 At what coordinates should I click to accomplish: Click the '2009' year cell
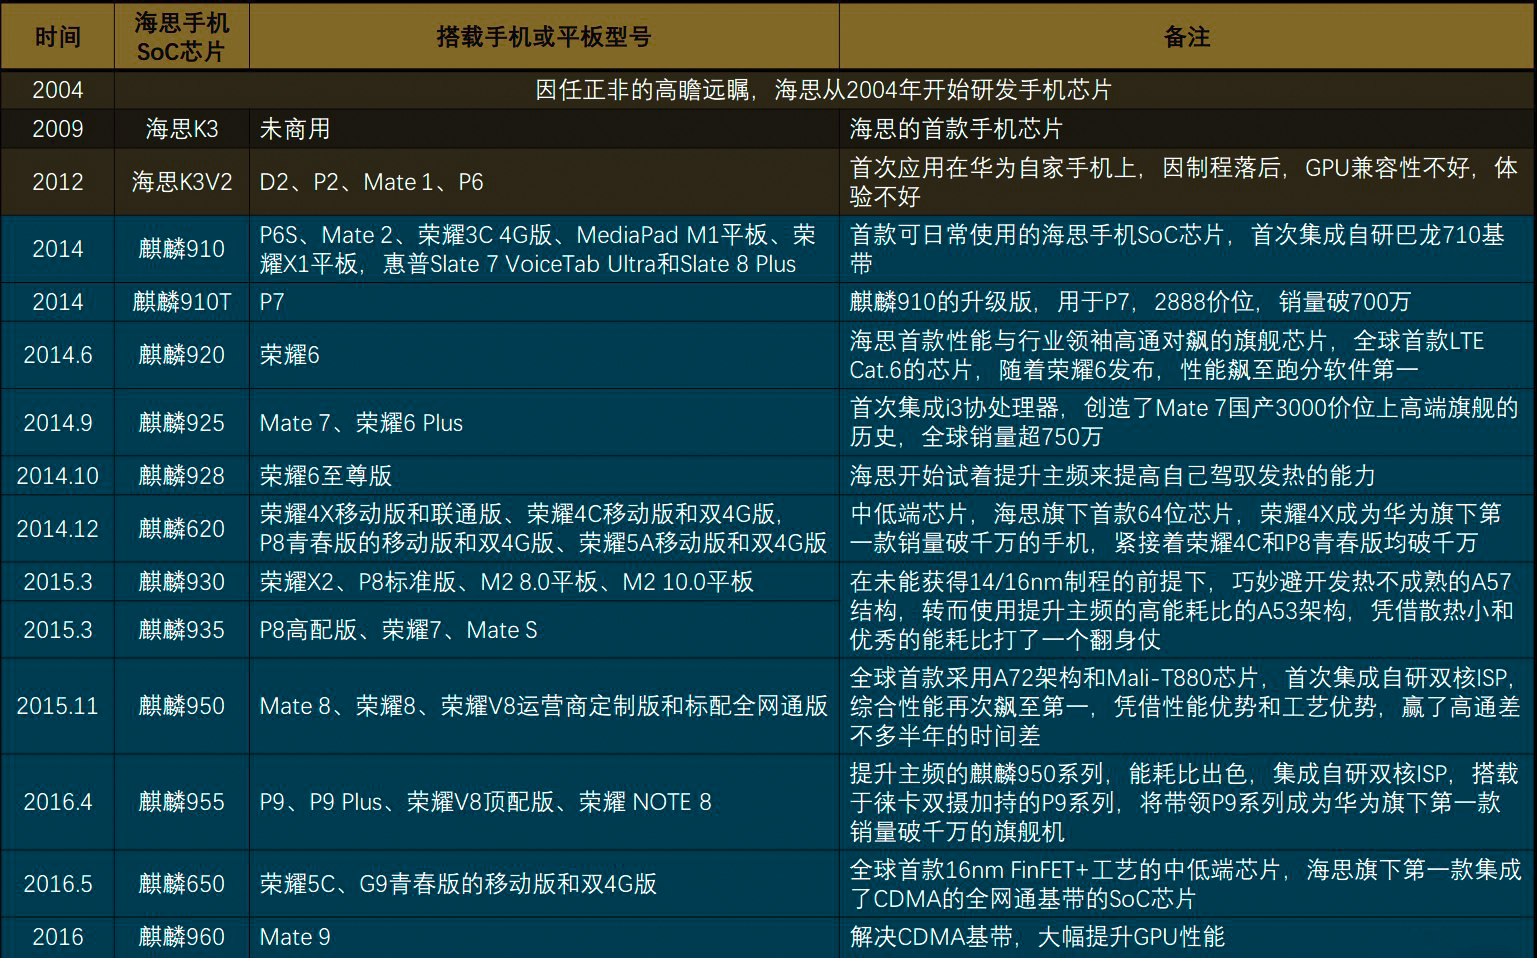(57, 129)
